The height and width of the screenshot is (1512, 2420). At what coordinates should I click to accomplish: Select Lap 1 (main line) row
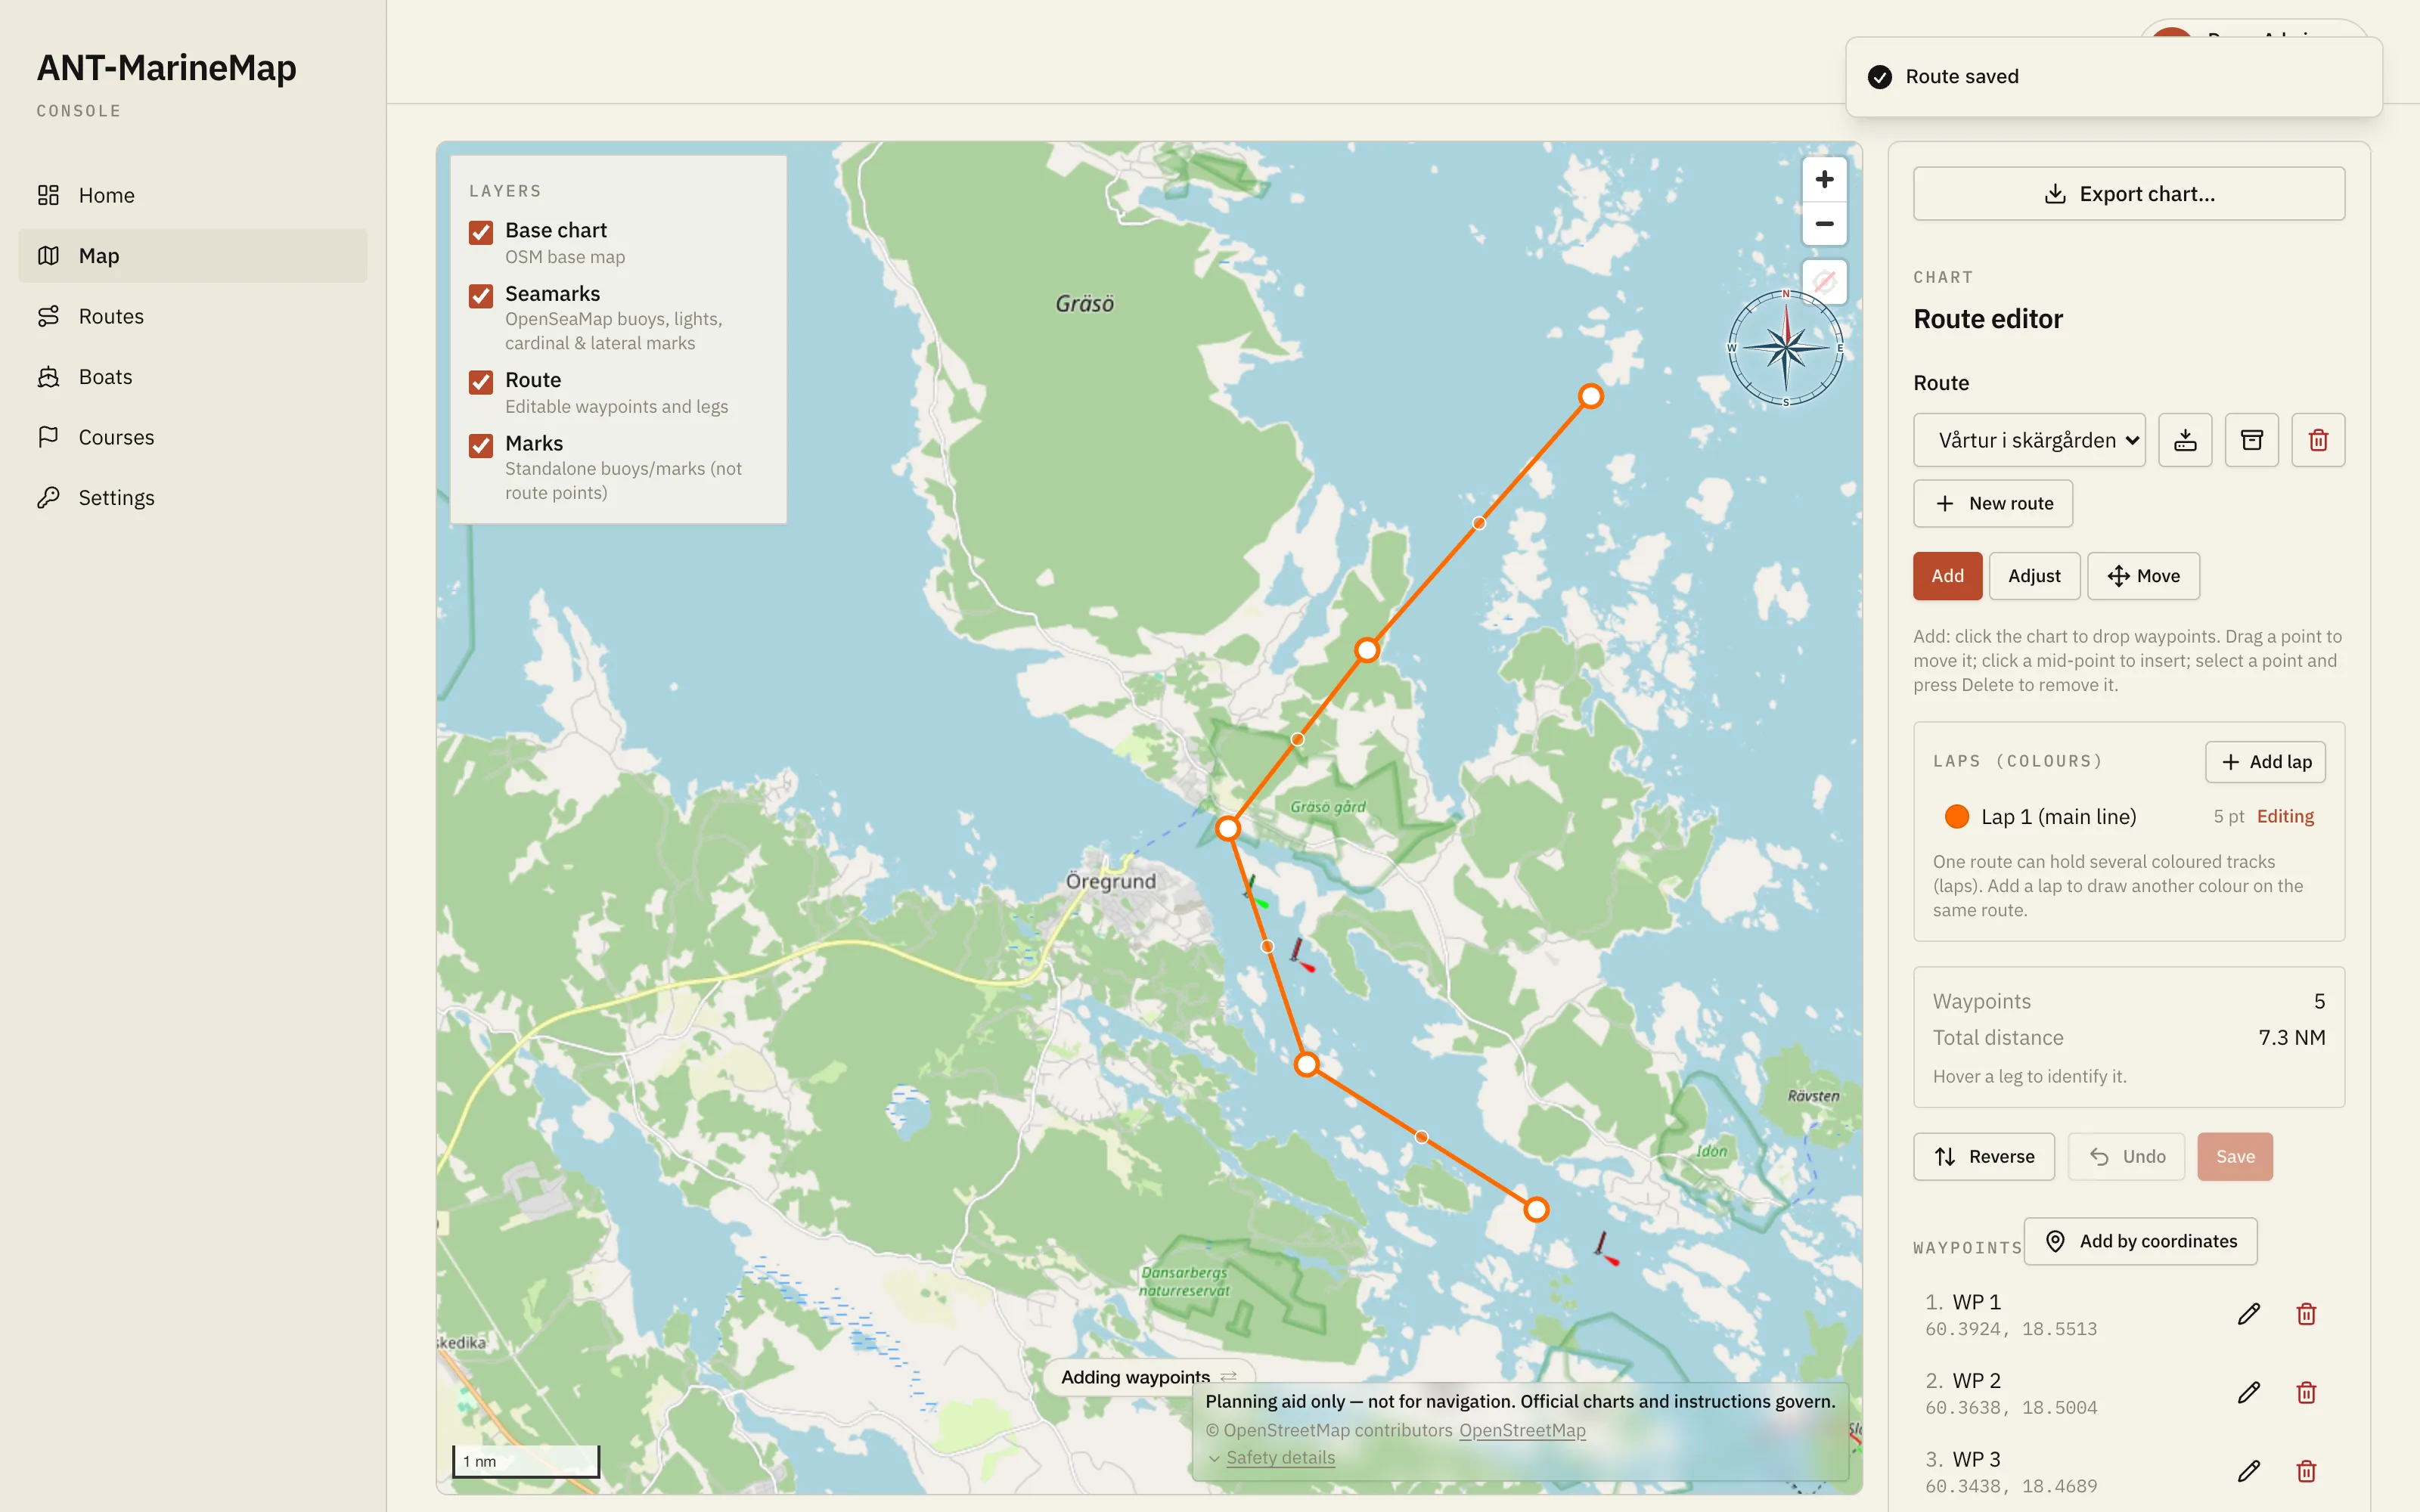[x=2129, y=817]
